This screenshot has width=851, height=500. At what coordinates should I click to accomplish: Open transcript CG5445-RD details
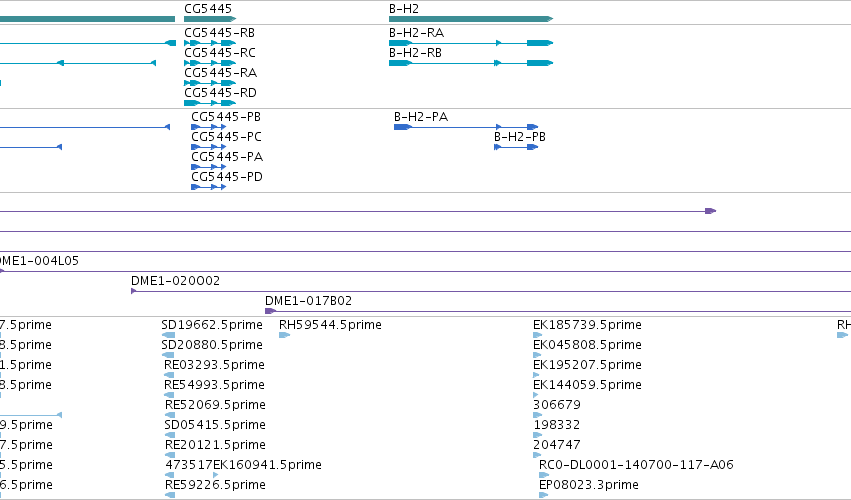[220, 93]
